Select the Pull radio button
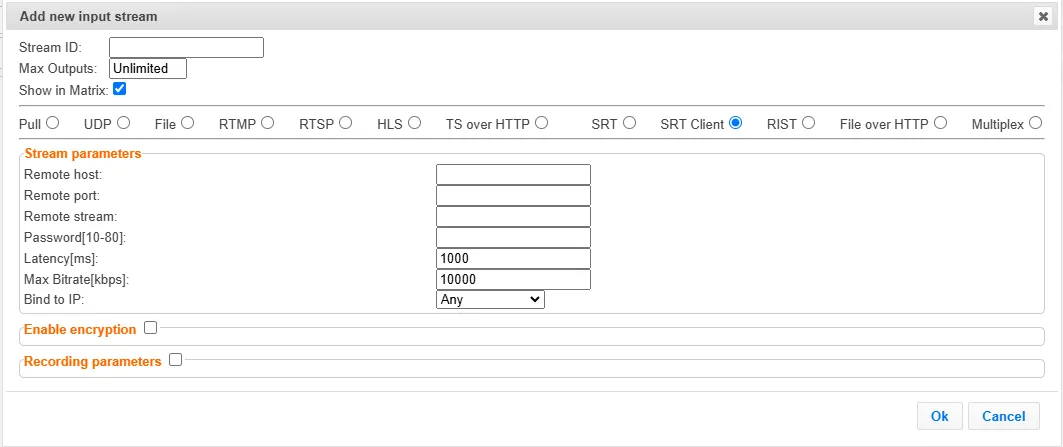This screenshot has height=447, width=1063. click(52, 123)
